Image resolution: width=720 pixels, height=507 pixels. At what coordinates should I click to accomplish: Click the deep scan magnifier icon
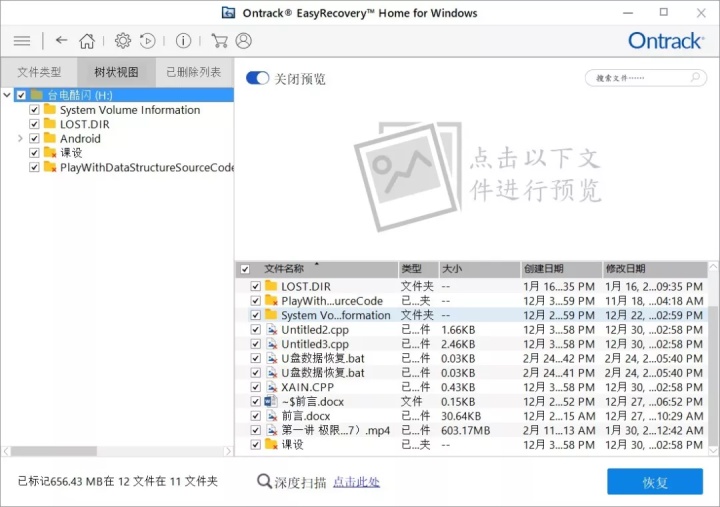point(264,481)
